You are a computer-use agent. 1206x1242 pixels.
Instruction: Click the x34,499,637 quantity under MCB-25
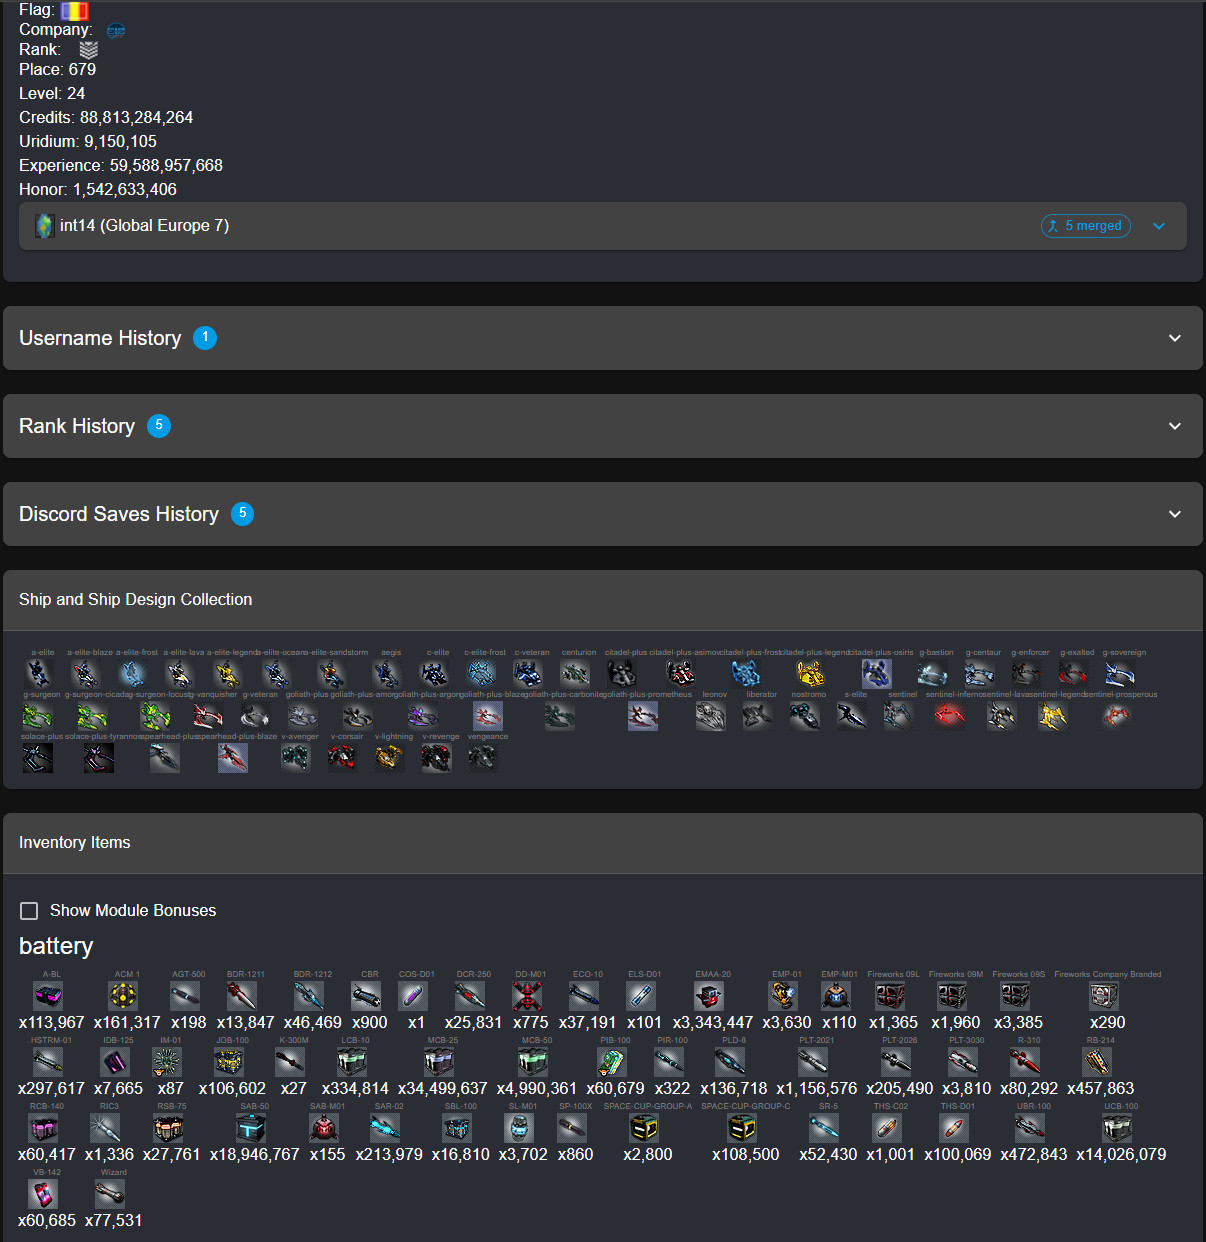[x=442, y=1089]
